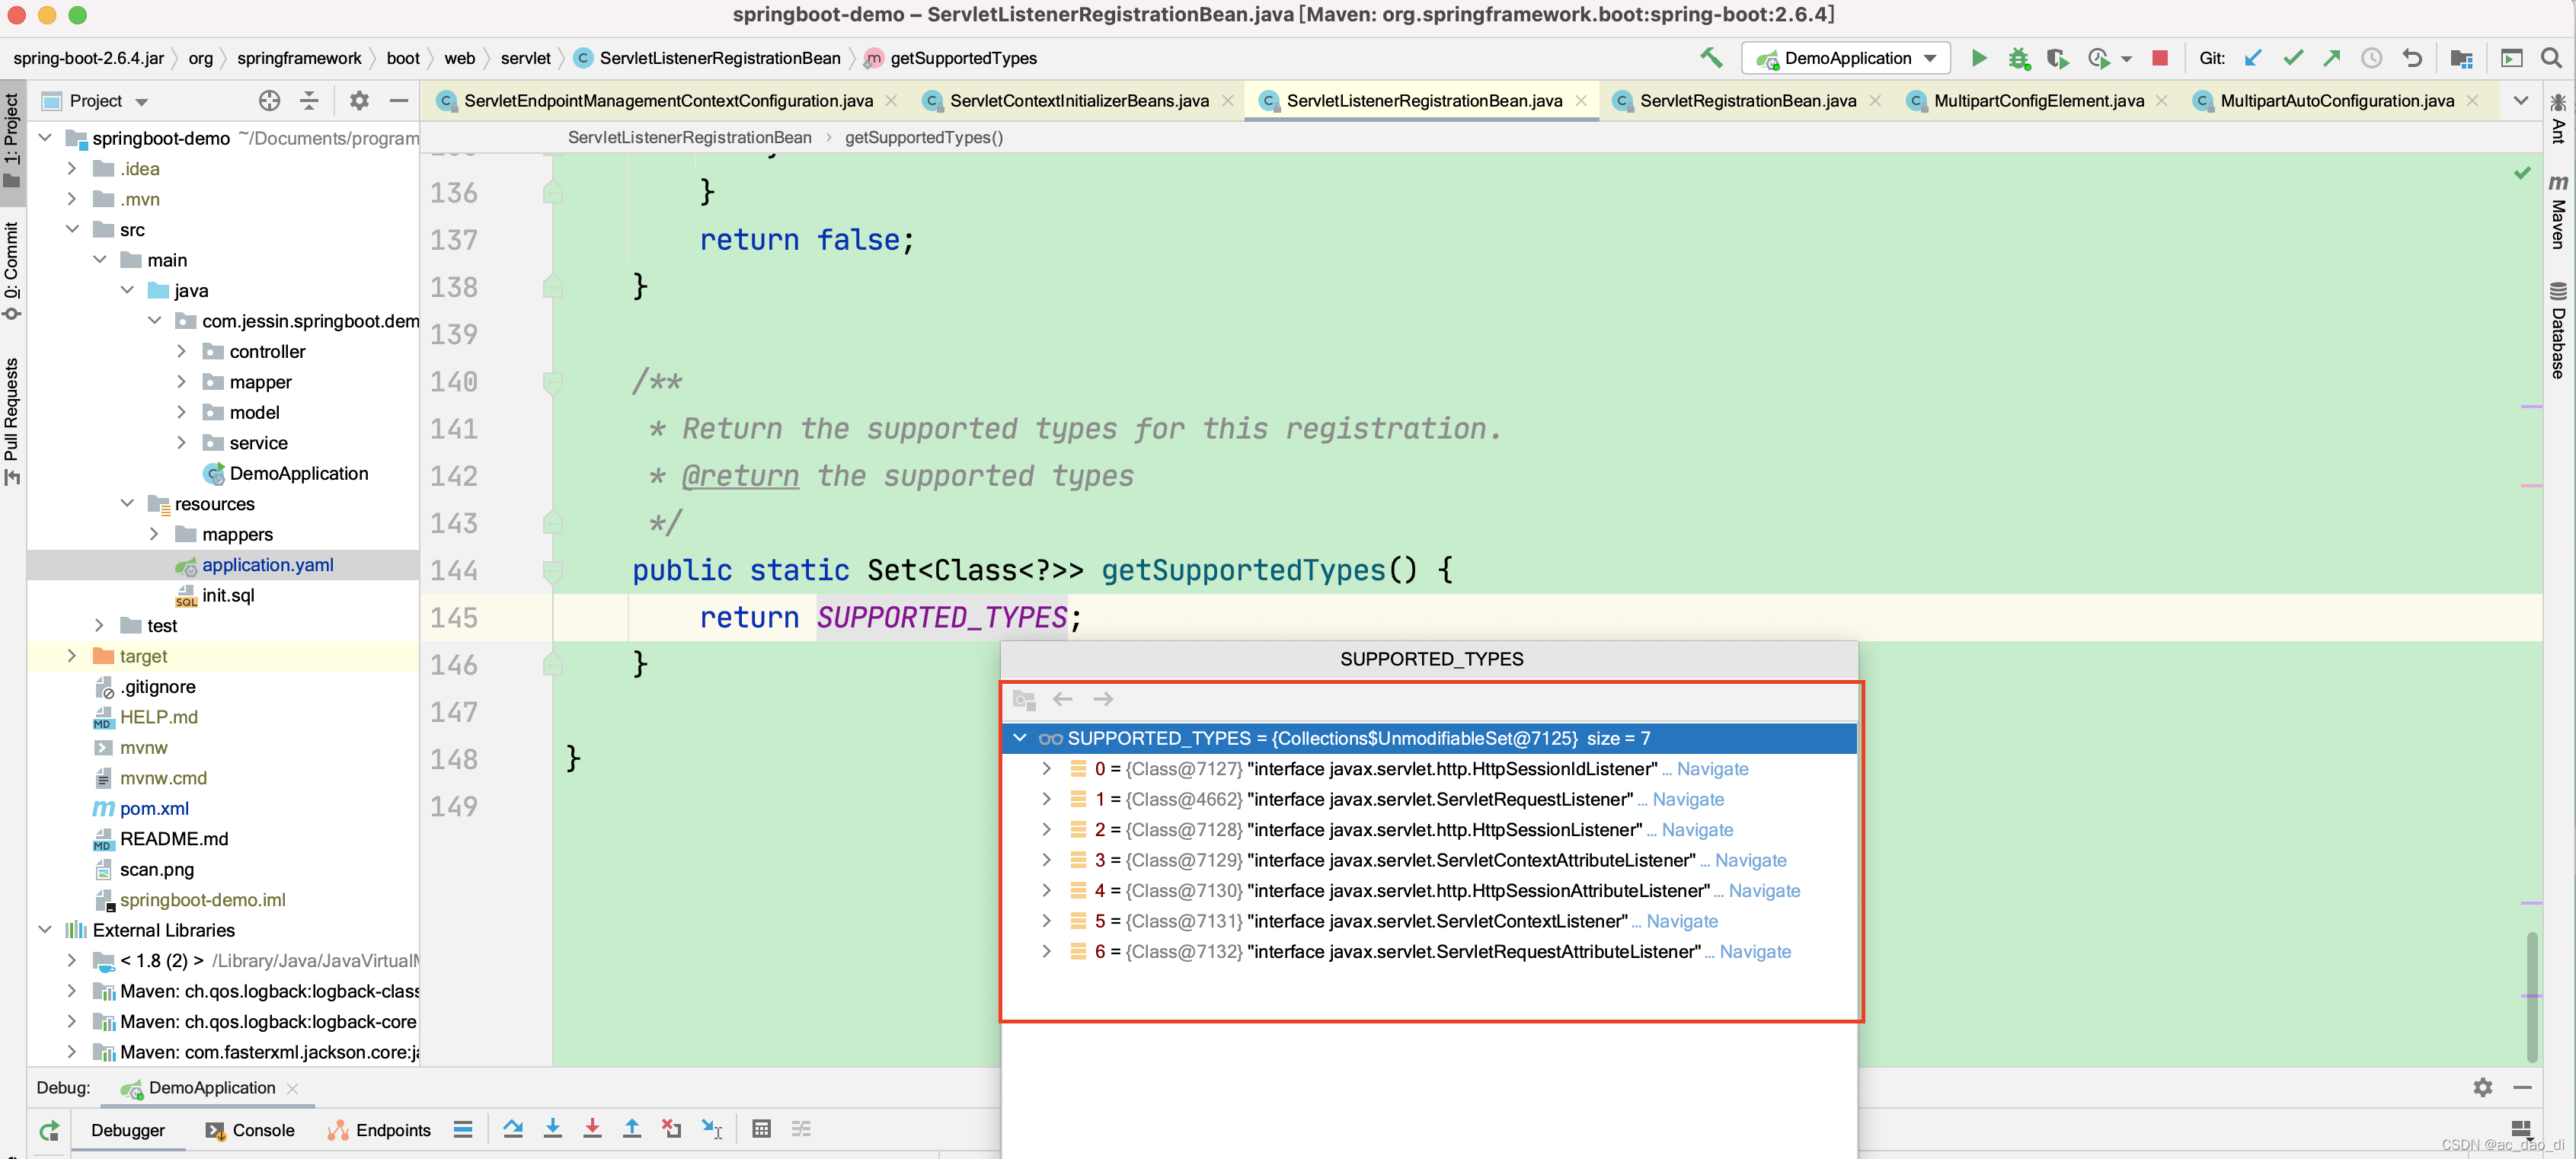
Task: Click Navigate link for ServletRequestListener
Action: pyautogui.click(x=1688, y=799)
